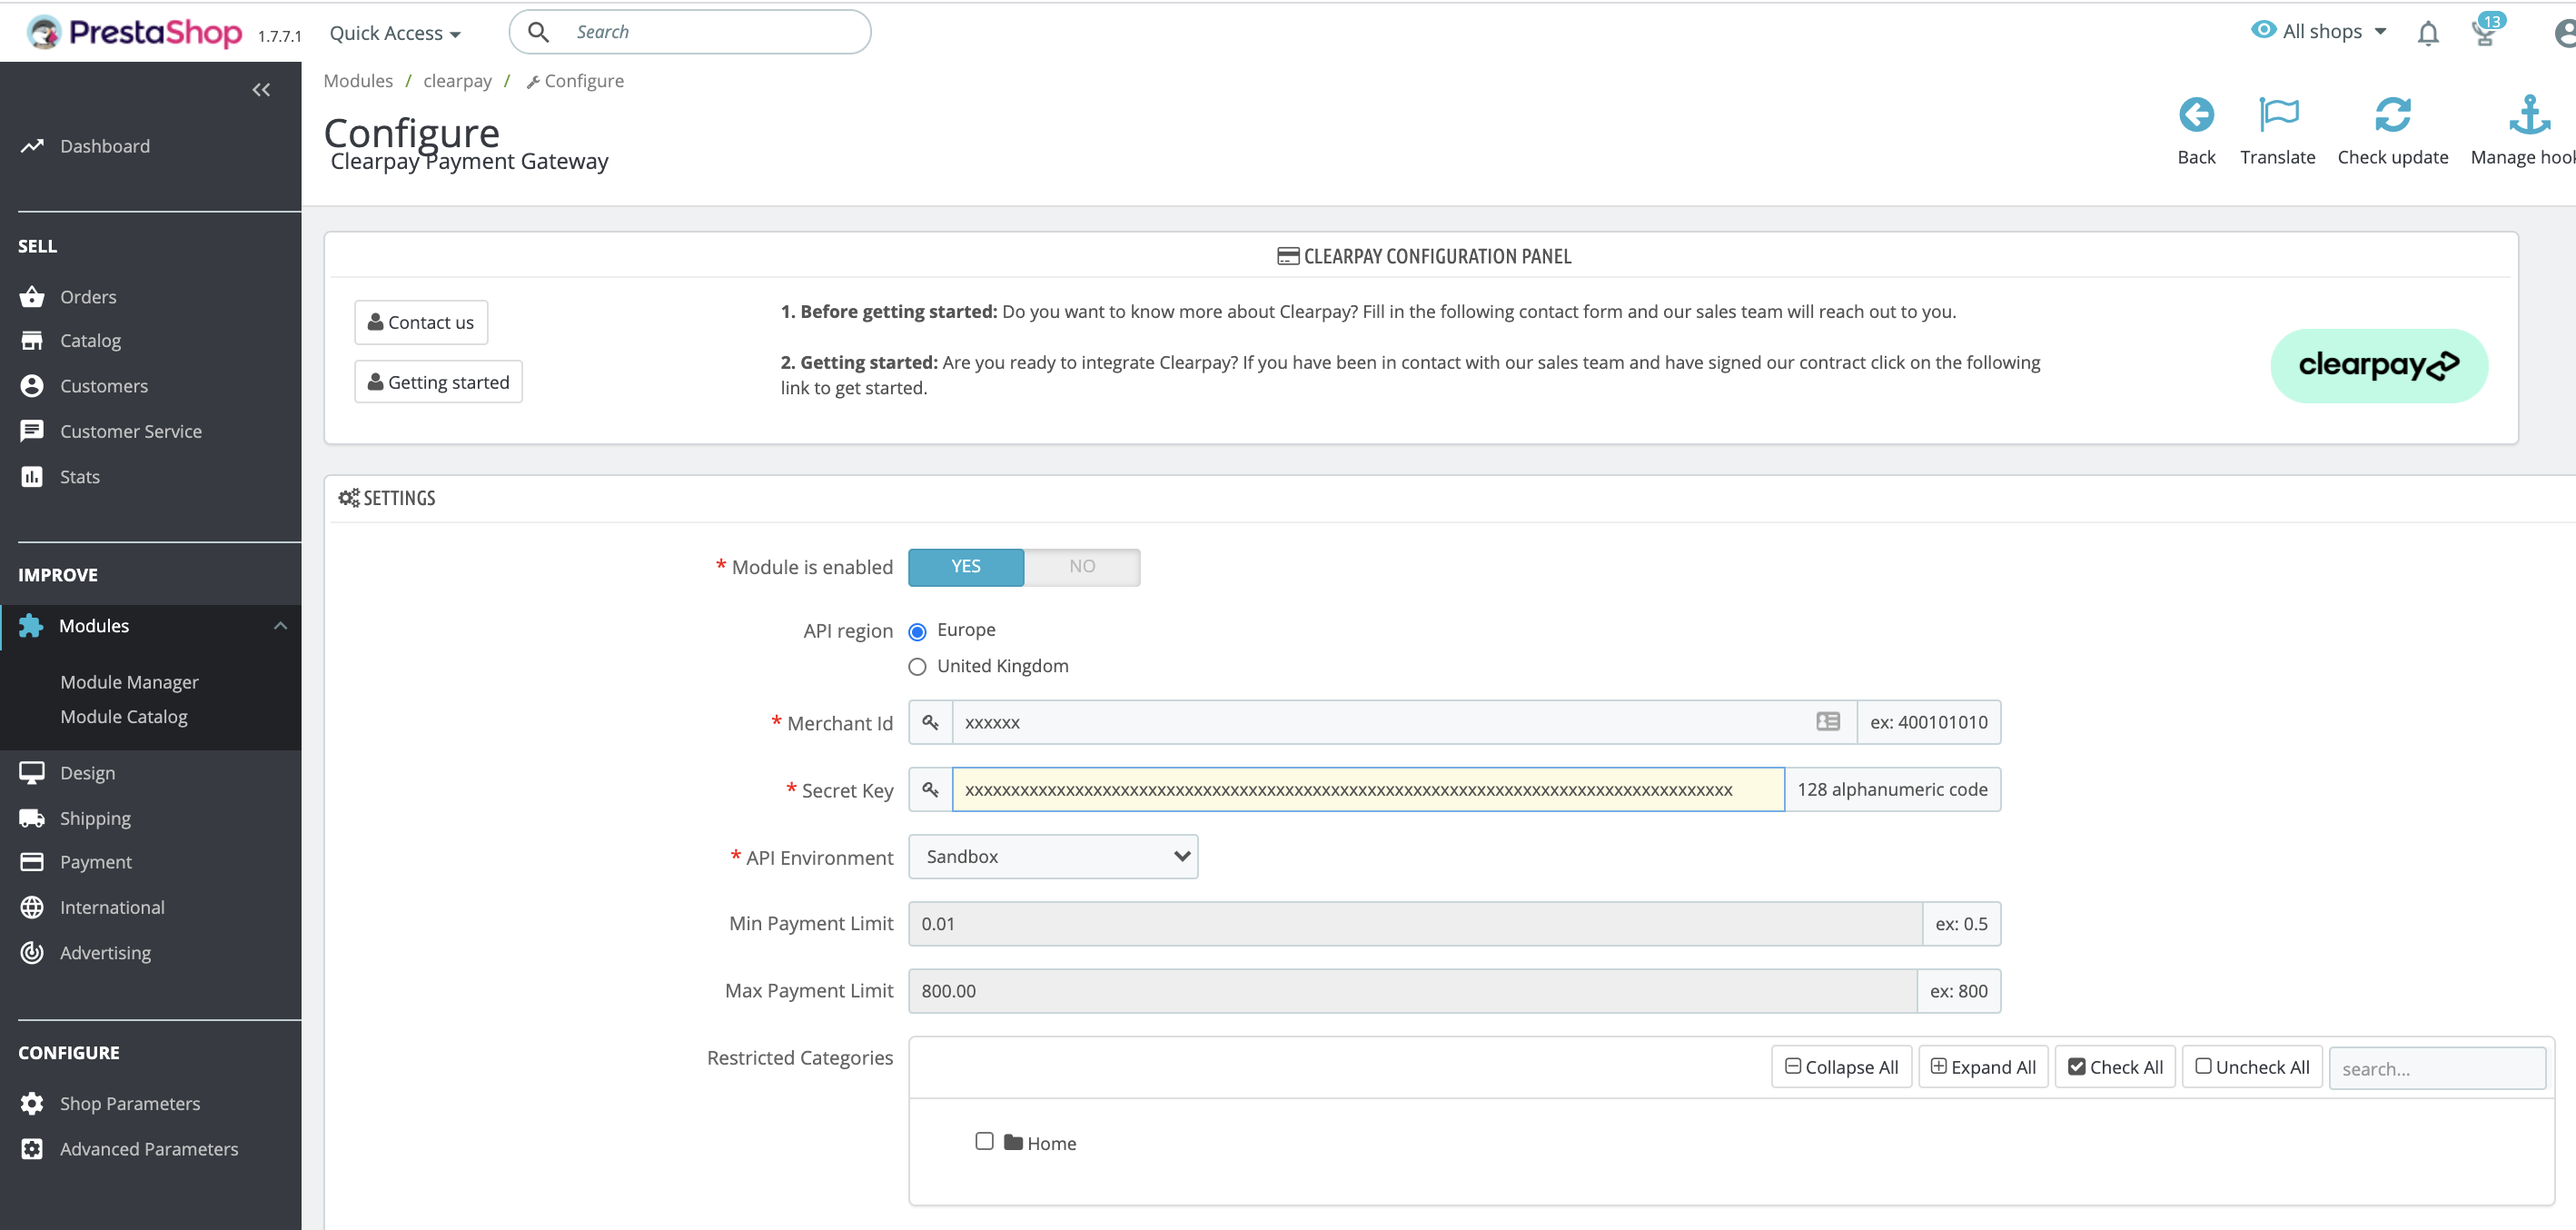Click the search magnifier icon
The height and width of the screenshot is (1230, 2576).
538,32
